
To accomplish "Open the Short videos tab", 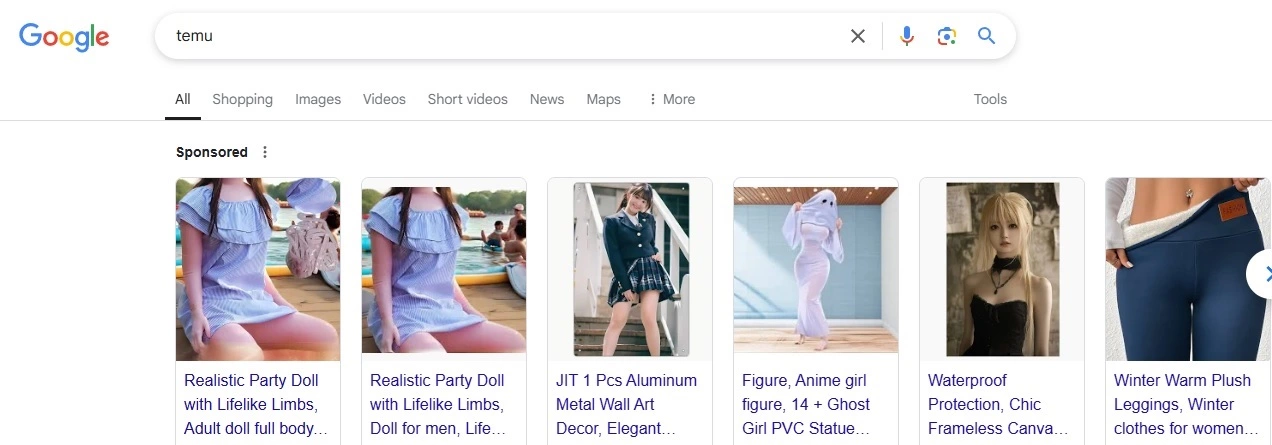I will (467, 99).
